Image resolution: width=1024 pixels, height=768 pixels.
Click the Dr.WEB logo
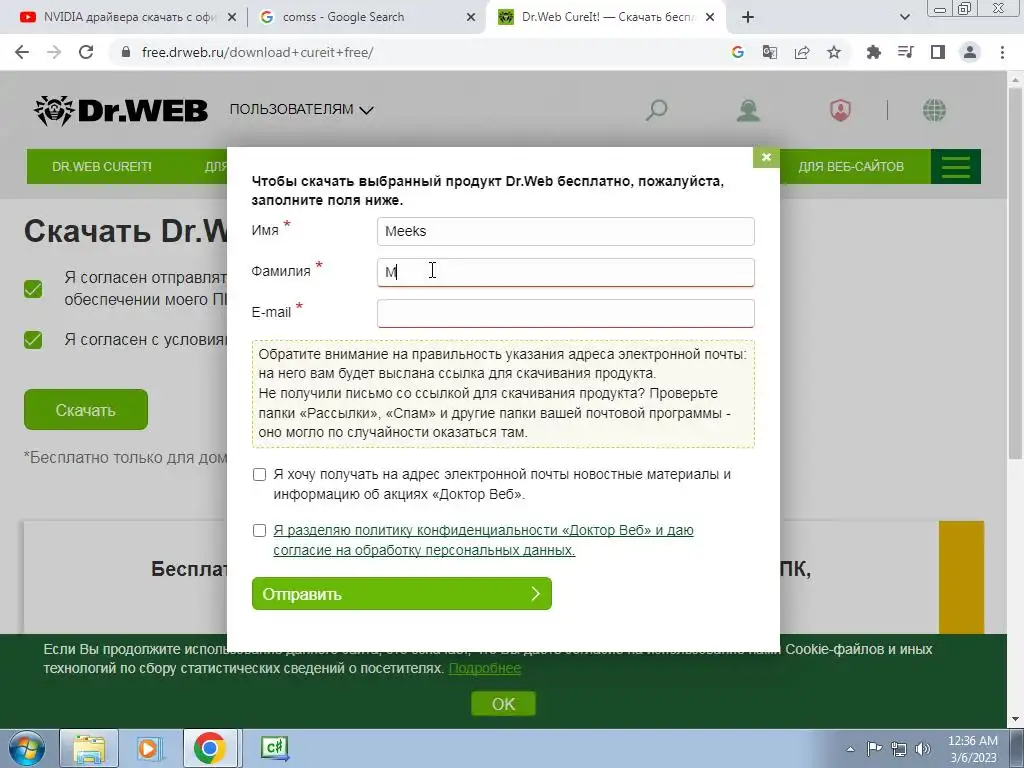121,110
